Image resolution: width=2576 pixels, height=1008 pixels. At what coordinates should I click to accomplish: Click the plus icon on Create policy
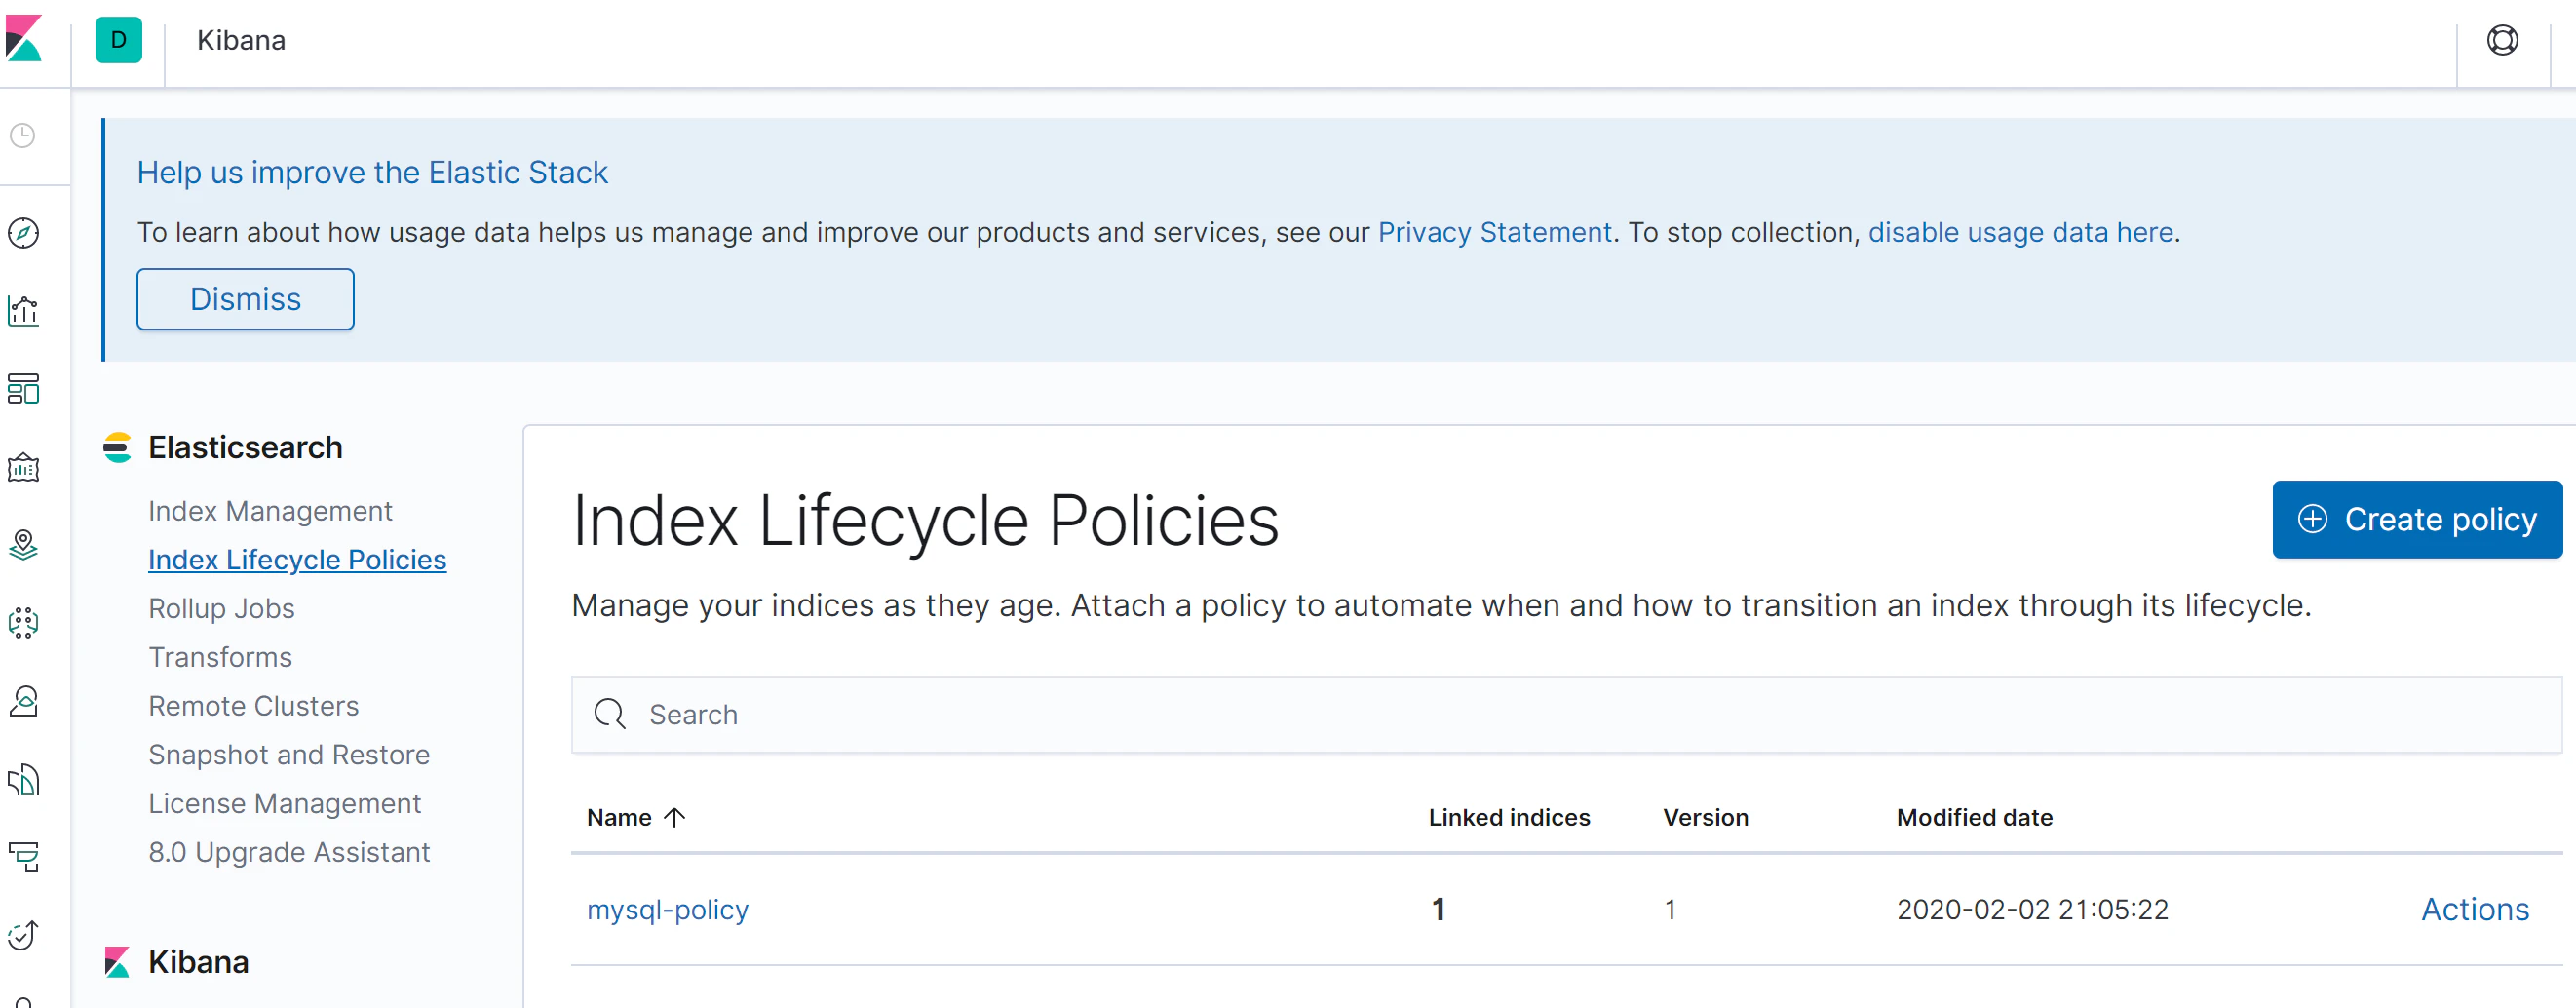coord(2312,519)
